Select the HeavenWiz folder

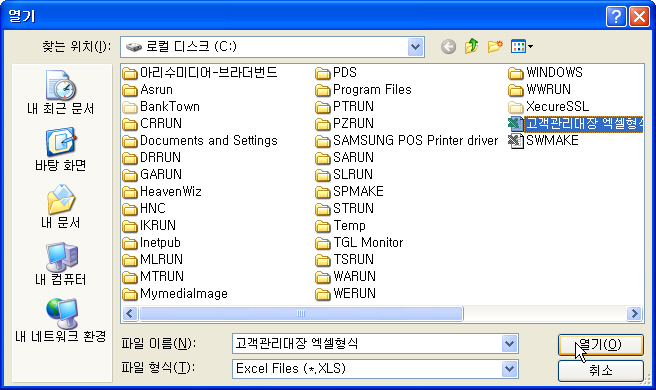[x=162, y=192]
